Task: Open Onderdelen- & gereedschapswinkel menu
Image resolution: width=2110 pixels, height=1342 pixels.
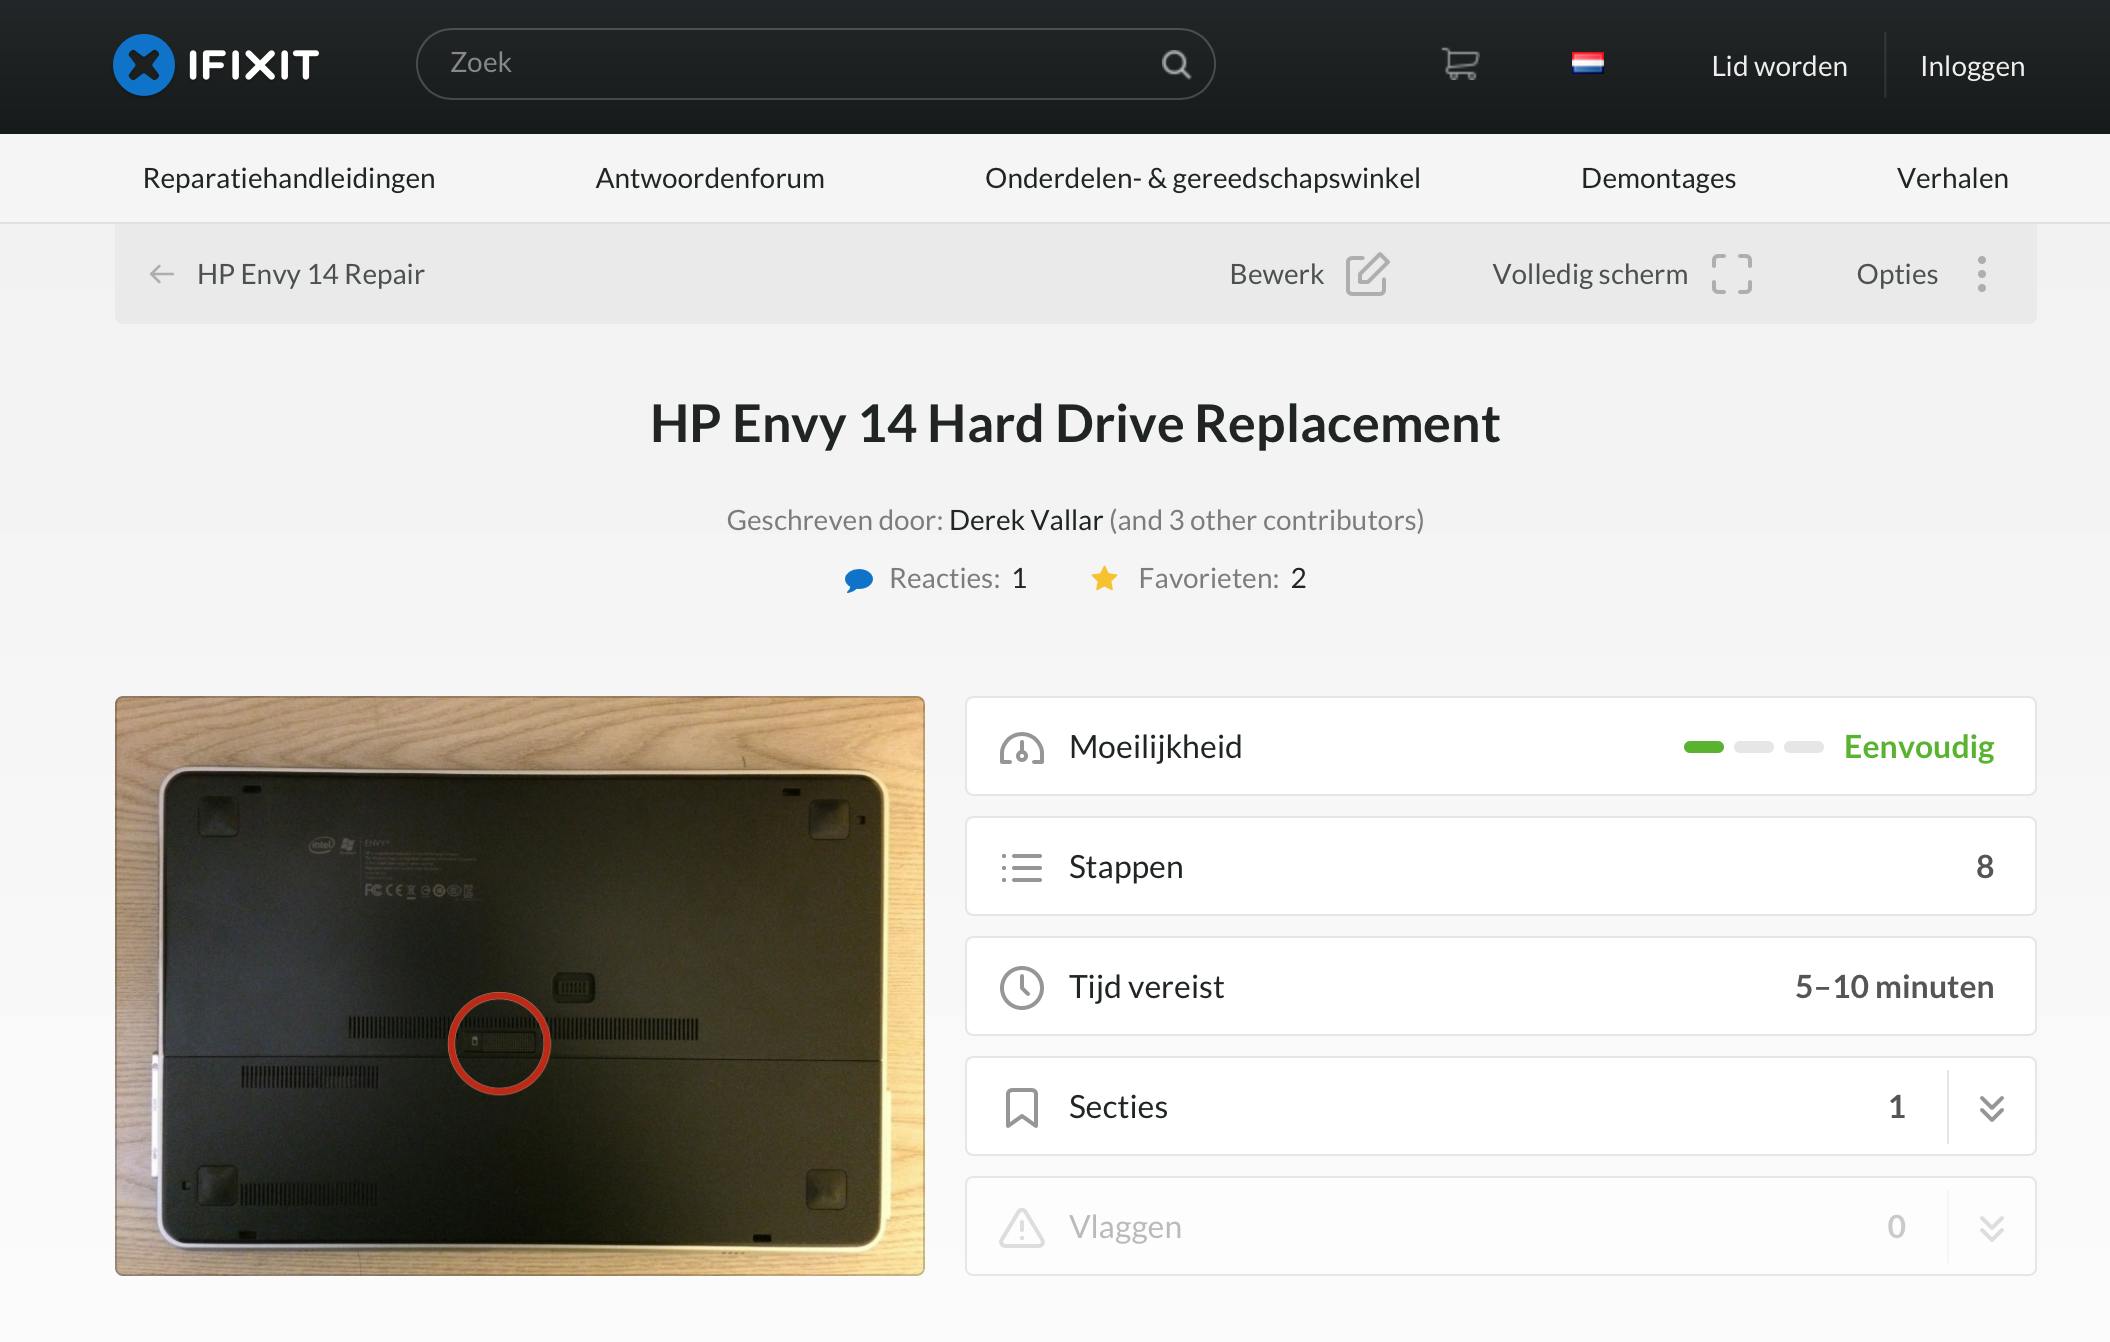Action: click(1202, 178)
